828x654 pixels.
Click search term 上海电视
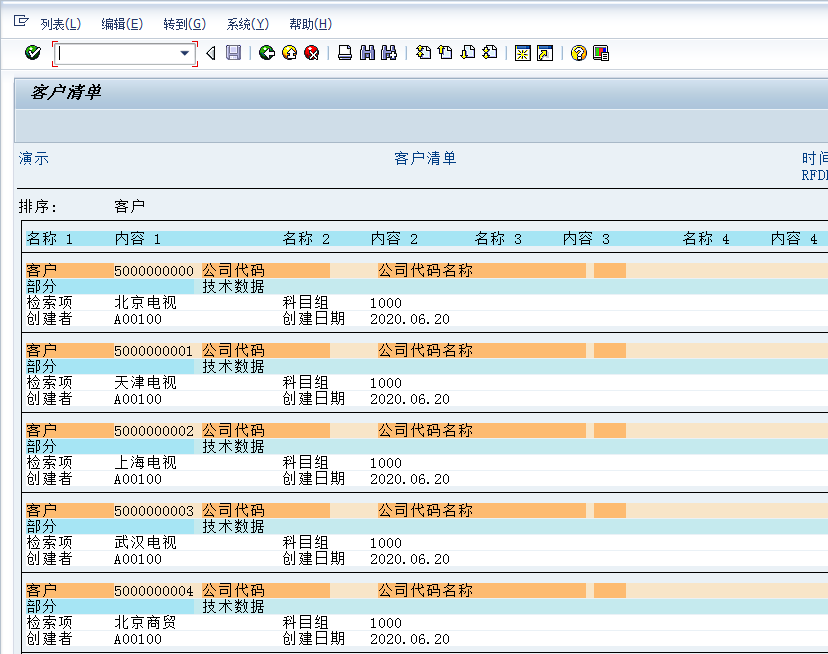click(x=145, y=463)
